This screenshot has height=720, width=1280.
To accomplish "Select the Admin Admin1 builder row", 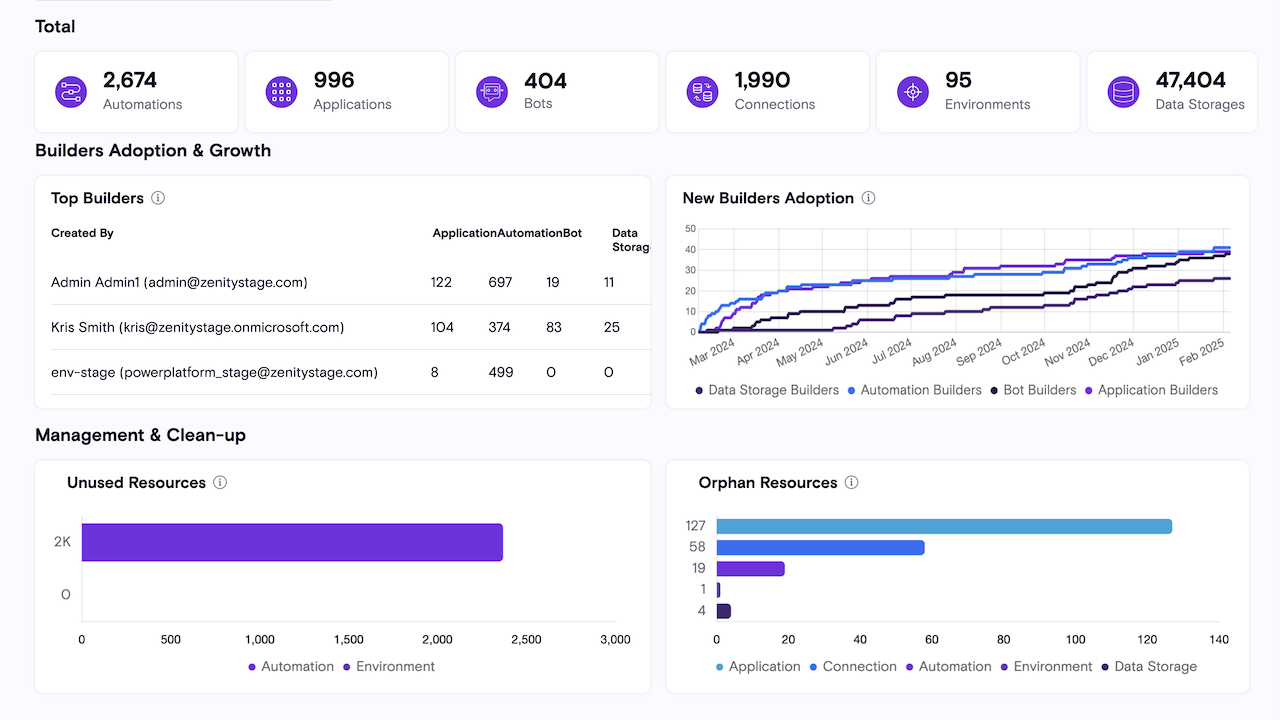I will pos(179,283).
